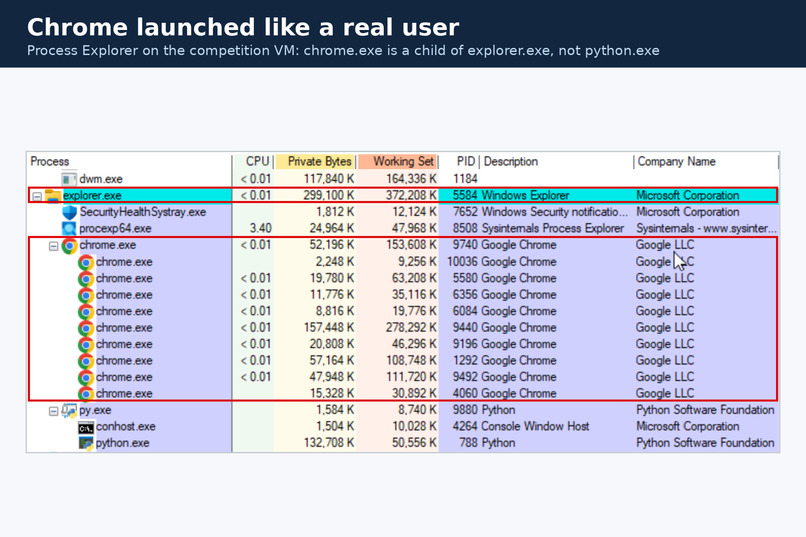Viewport: 806px width, 537px height.
Task: Click Chrome icon in PID 9440 row
Action: click(x=86, y=328)
